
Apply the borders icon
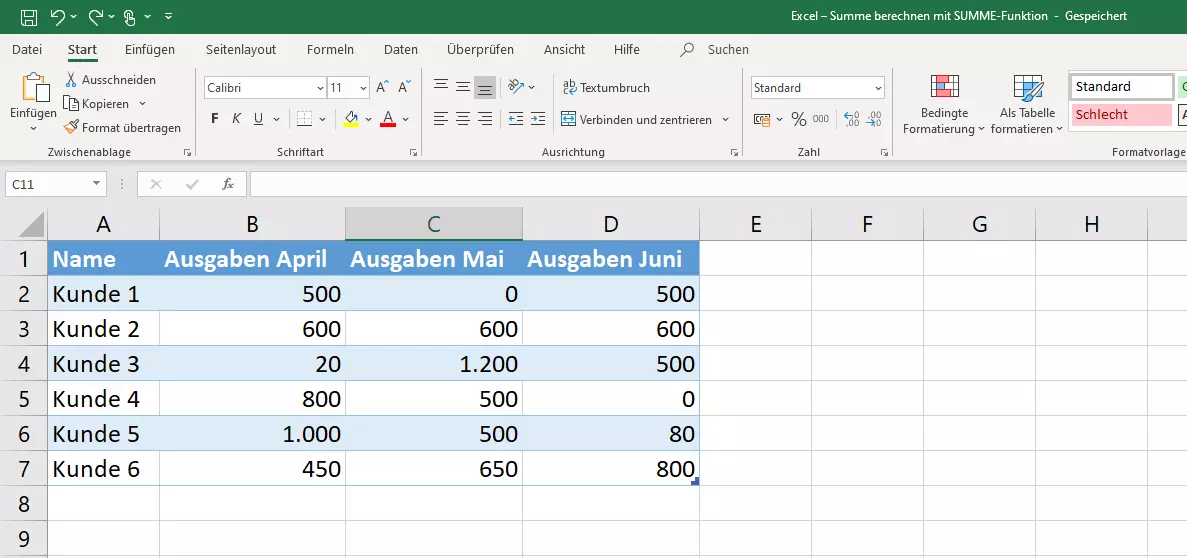304,119
